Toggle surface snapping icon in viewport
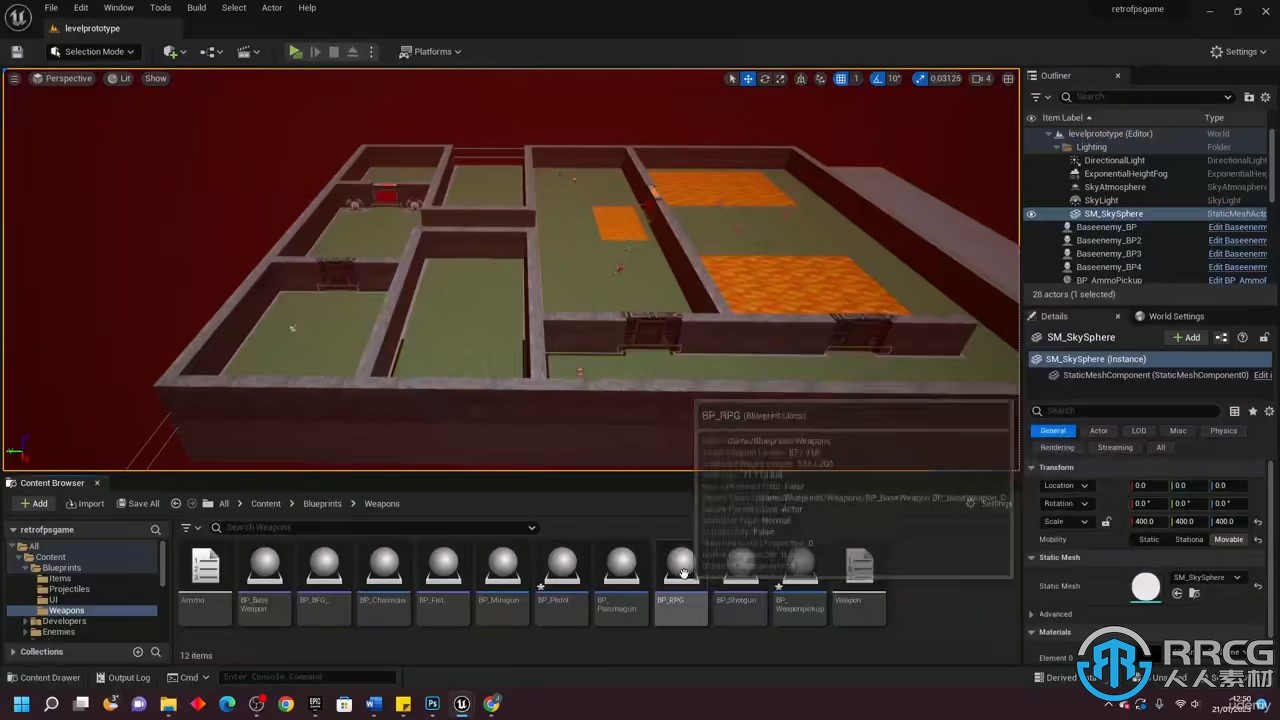 (x=821, y=78)
